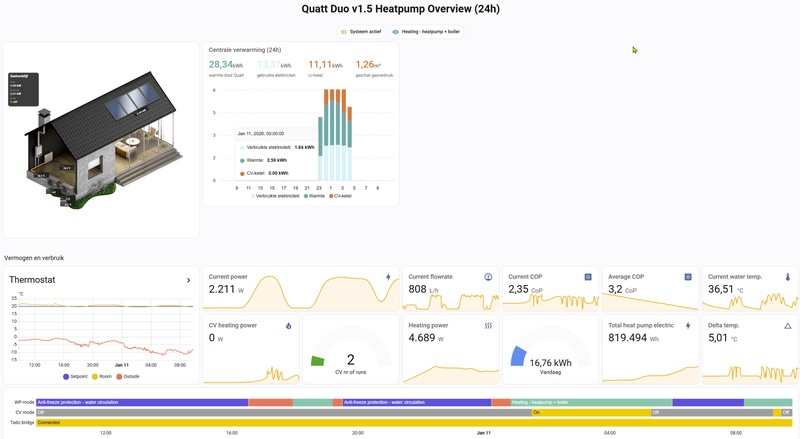Toggle Setpoint series in thermostat legend
The height and width of the screenshot is (439, 800).
[x=75, y=376]
